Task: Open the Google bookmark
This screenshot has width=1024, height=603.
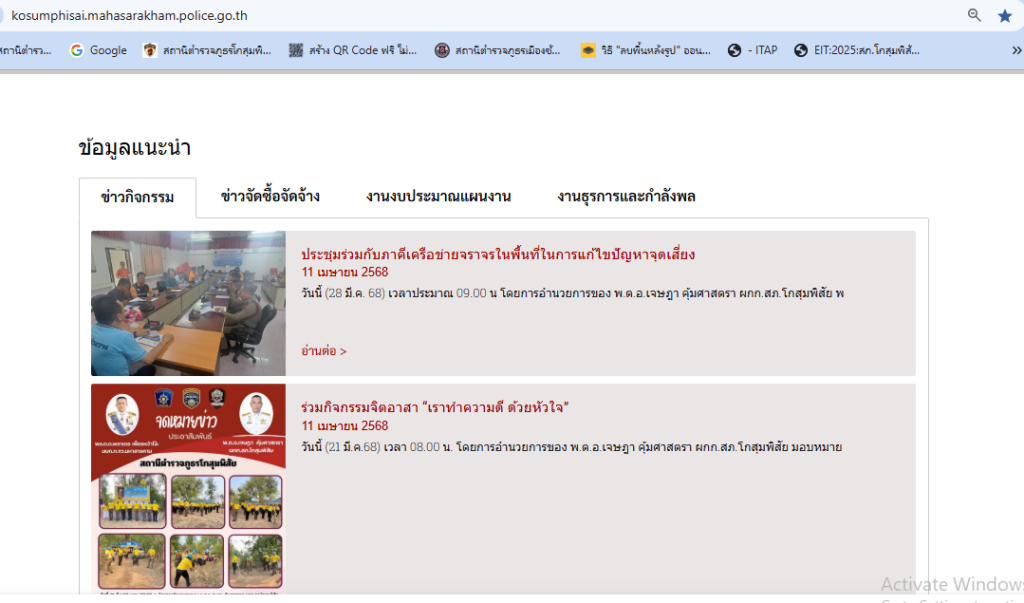Action: (98, 50)
